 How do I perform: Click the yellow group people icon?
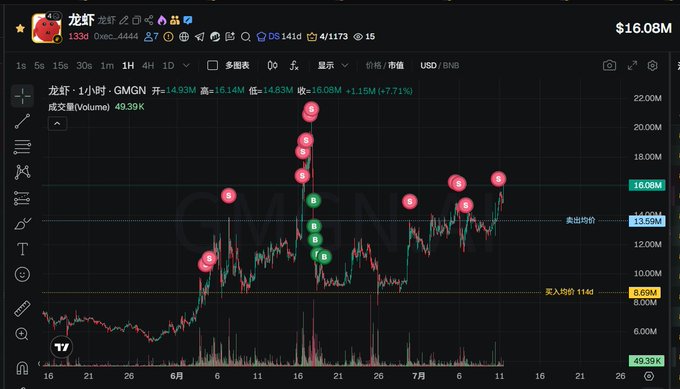point(175,20)
